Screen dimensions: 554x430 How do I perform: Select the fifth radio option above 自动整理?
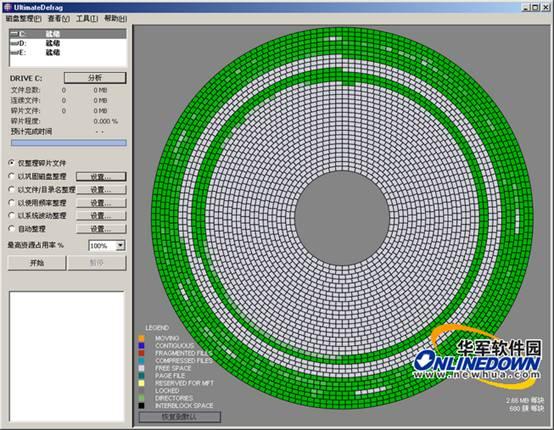(x=12, y=216)
